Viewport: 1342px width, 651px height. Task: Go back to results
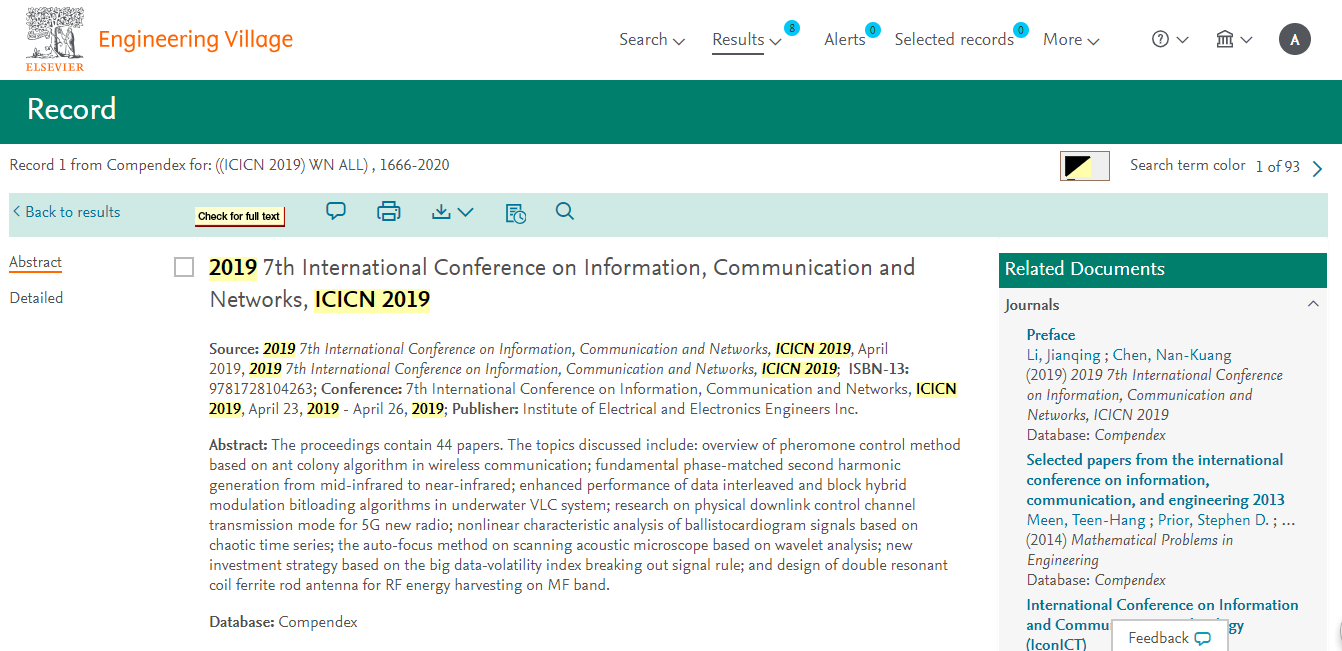coord(67,212)
